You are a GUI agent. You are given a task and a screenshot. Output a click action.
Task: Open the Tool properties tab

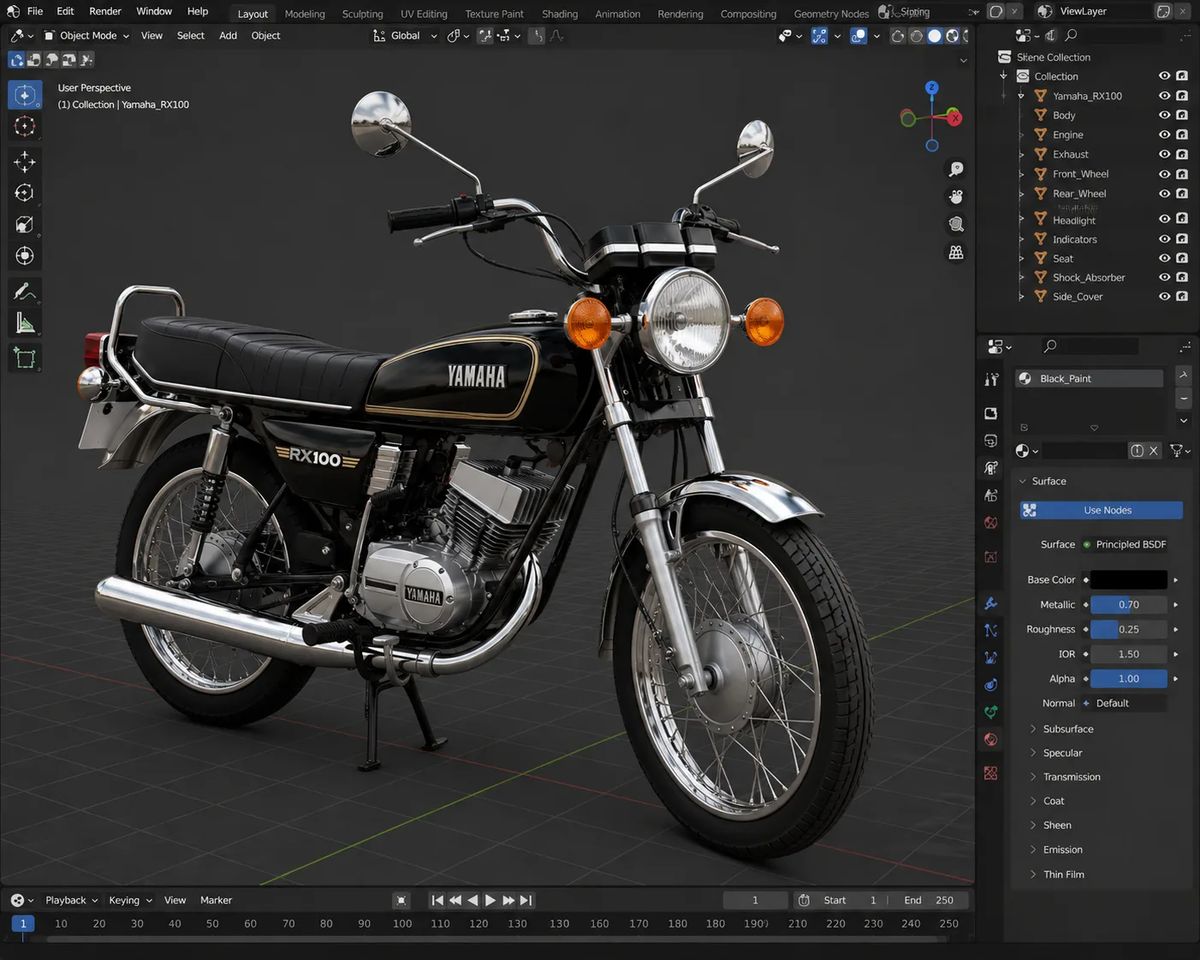pyautogui.click(x=991, y=379)
